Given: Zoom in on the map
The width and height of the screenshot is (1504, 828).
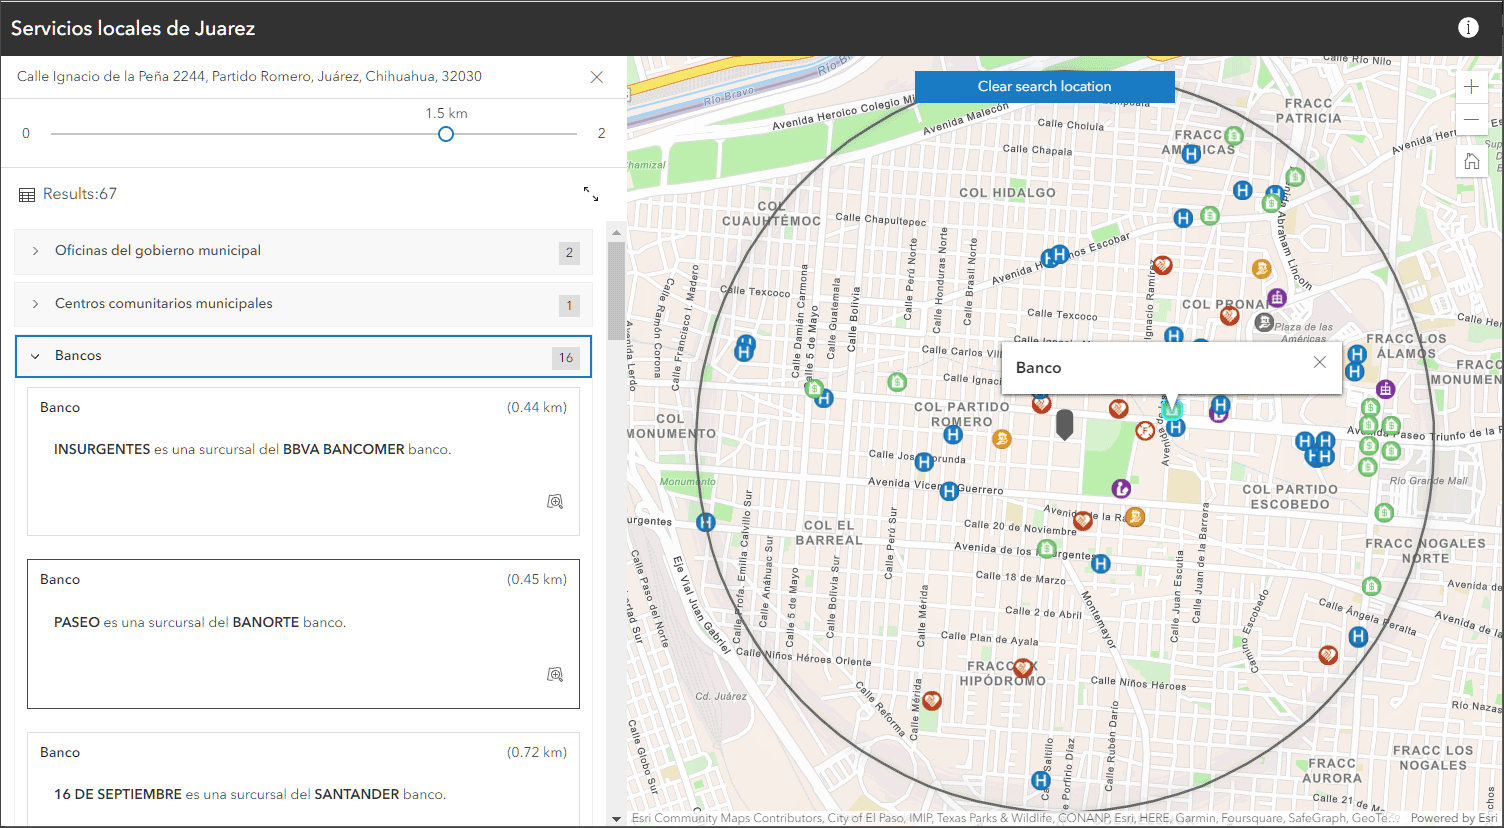Looking at the screenshot, I should pos(1471,87).
